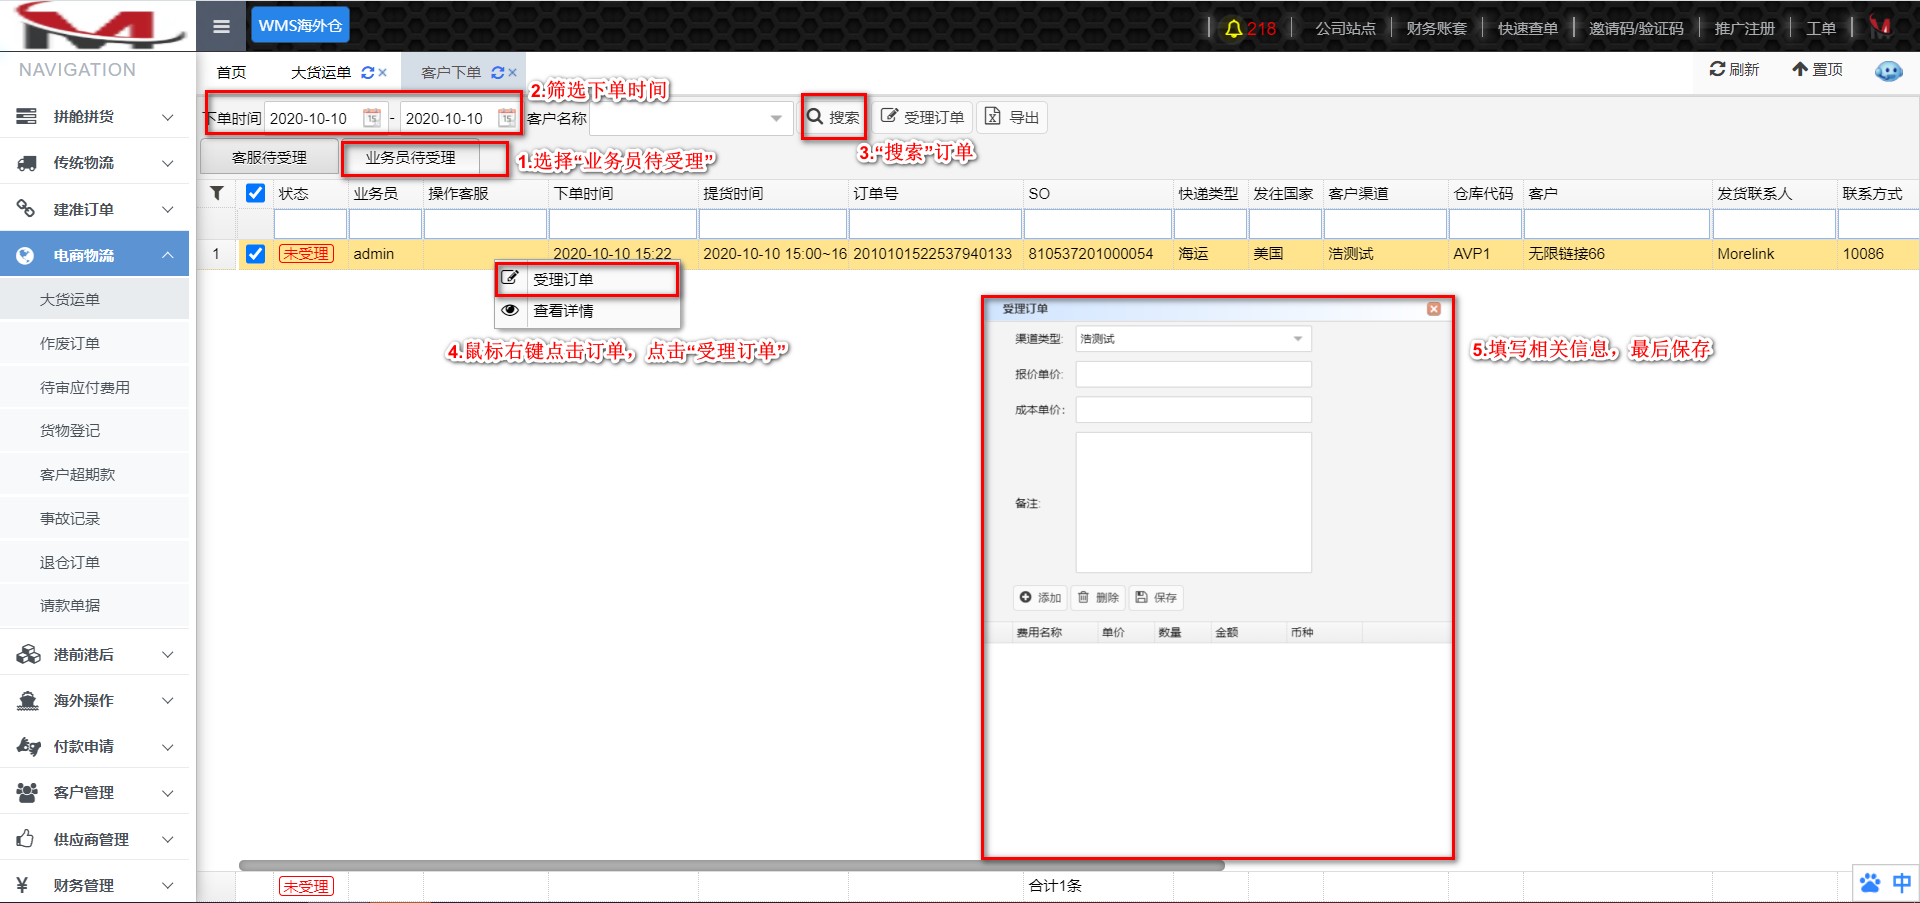Click the 电商物流 globe icon
1920x903 pixels.
[x=26, y=256]
